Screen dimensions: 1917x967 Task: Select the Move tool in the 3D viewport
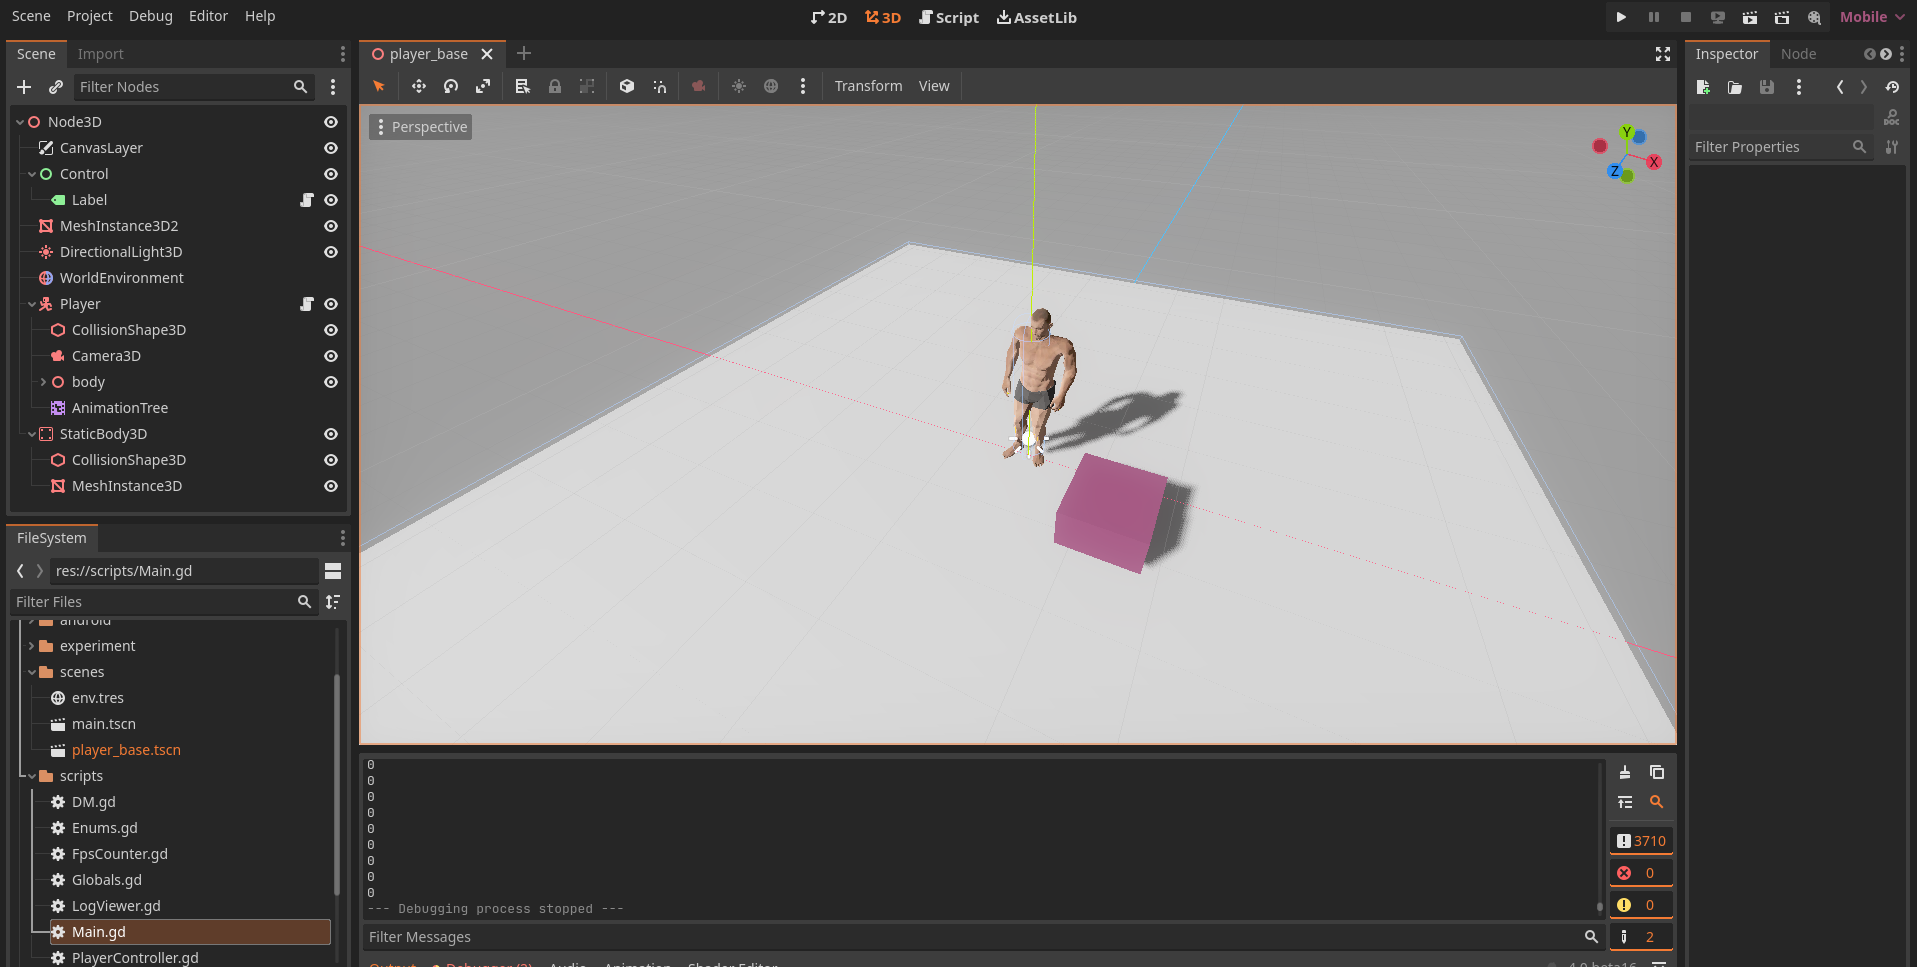click(418, 86)
